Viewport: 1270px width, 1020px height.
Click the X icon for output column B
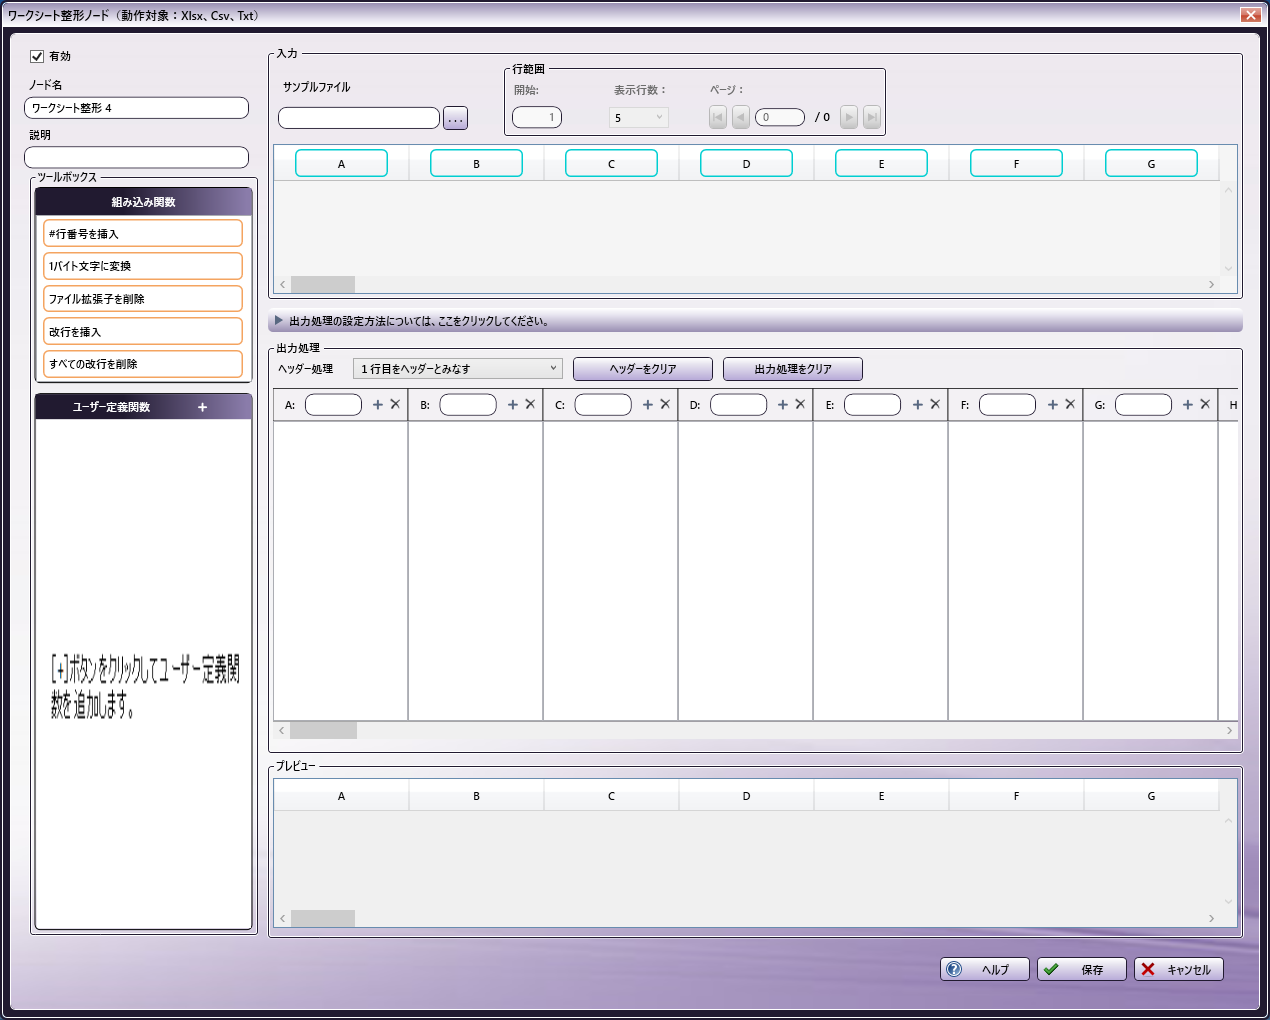pyautogui.click(x=530, y=404)
